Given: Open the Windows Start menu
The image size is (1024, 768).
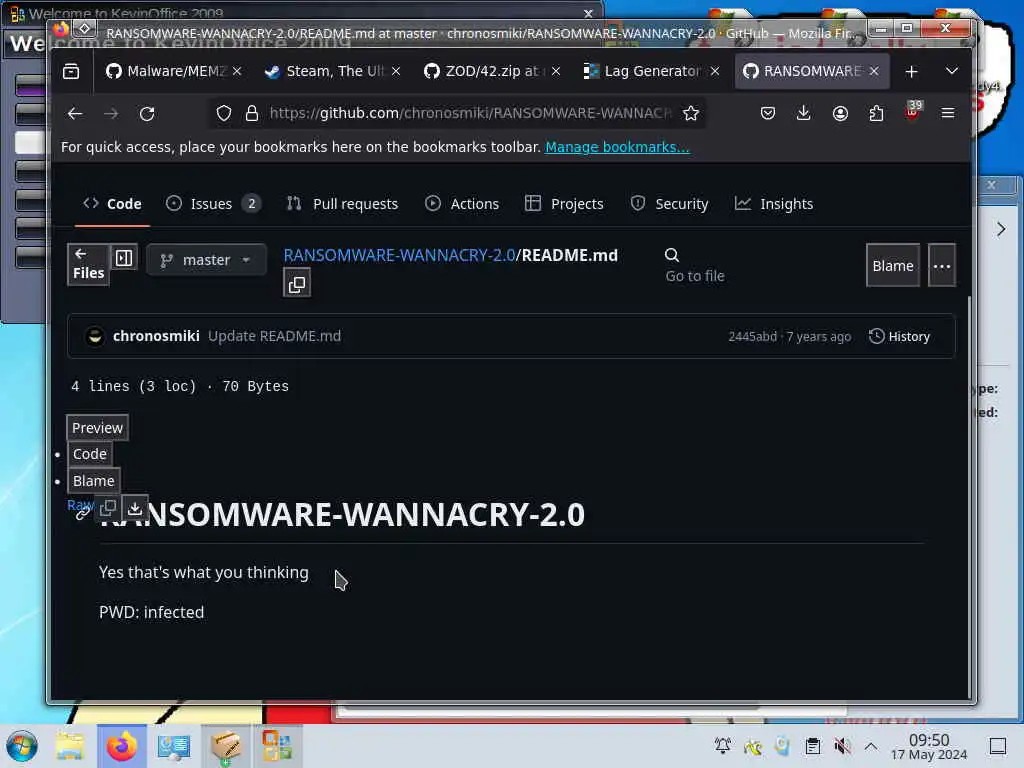Looking at the screenshot, I should tap(22, 746).
